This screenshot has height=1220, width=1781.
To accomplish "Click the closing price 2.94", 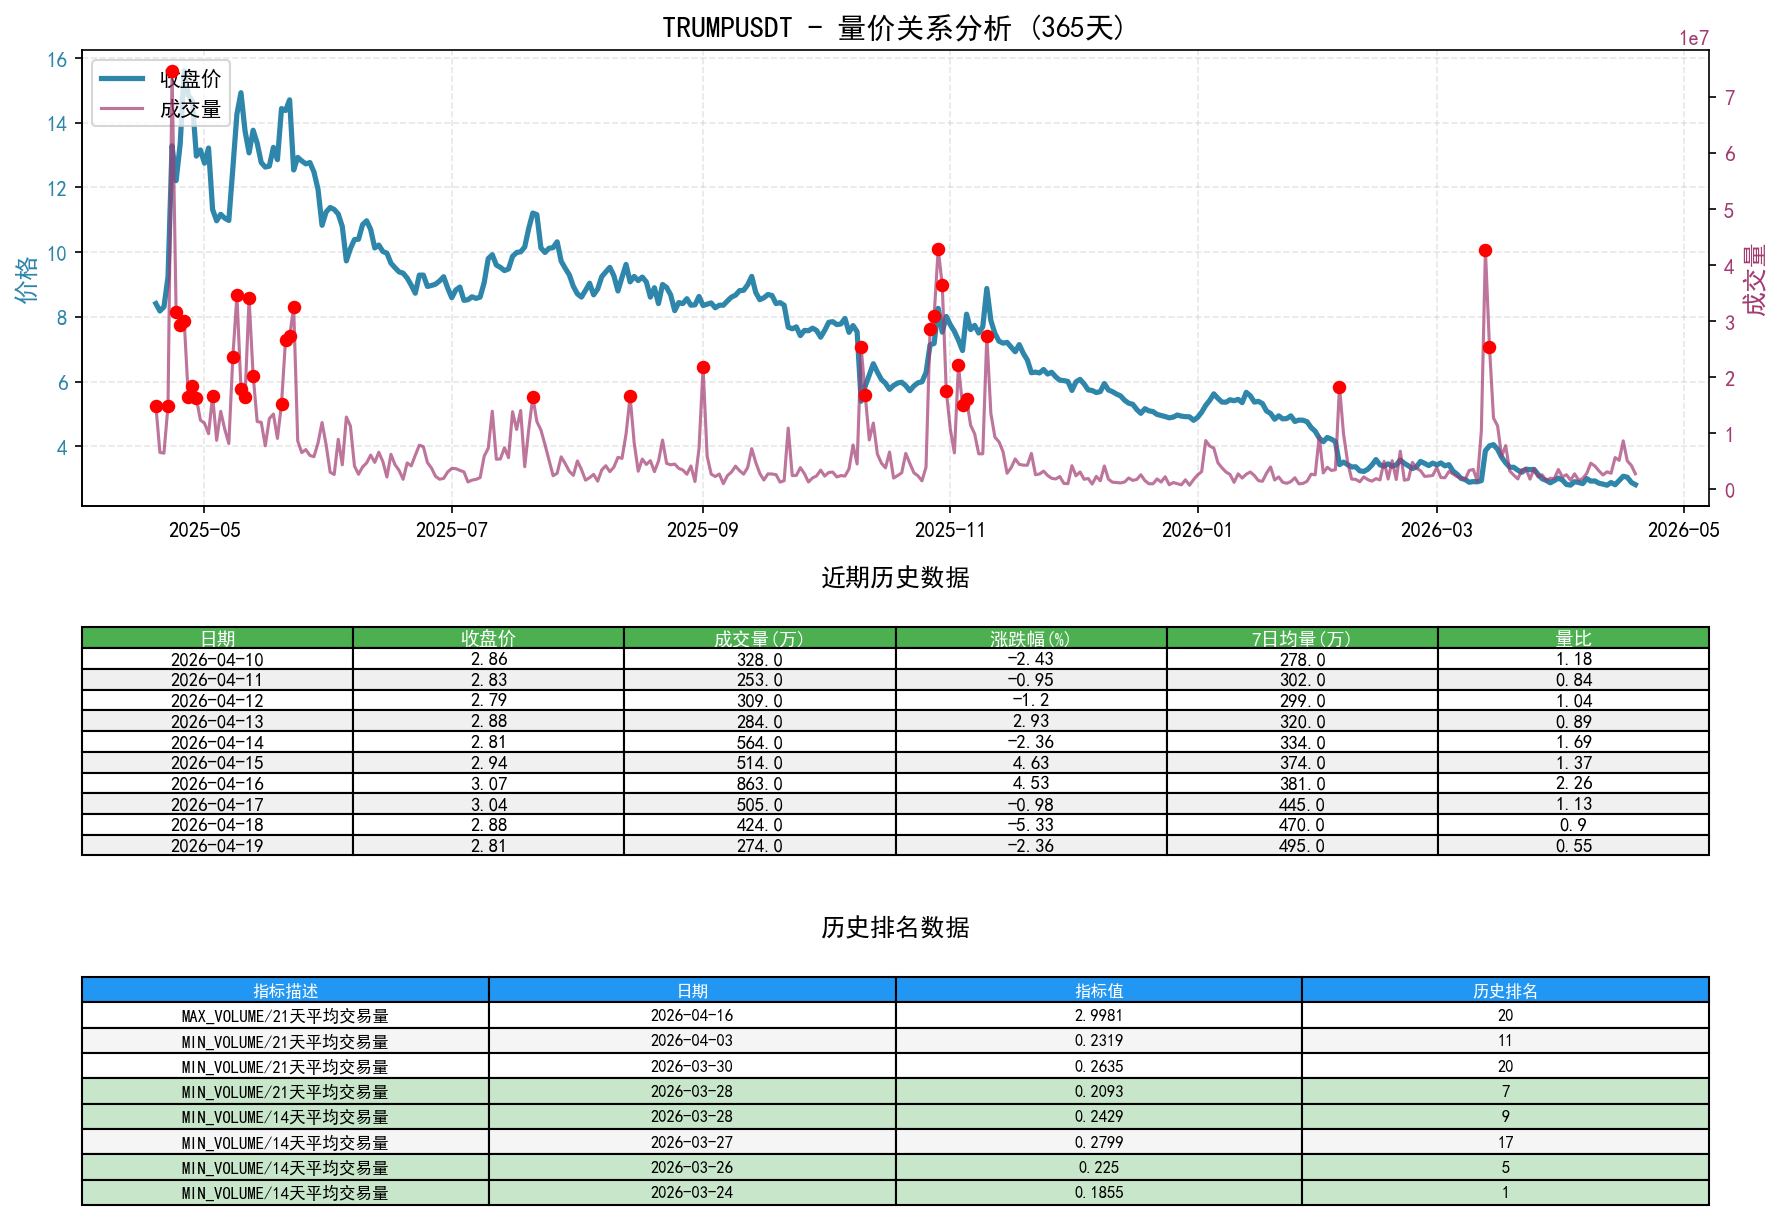I will (489, 763).
